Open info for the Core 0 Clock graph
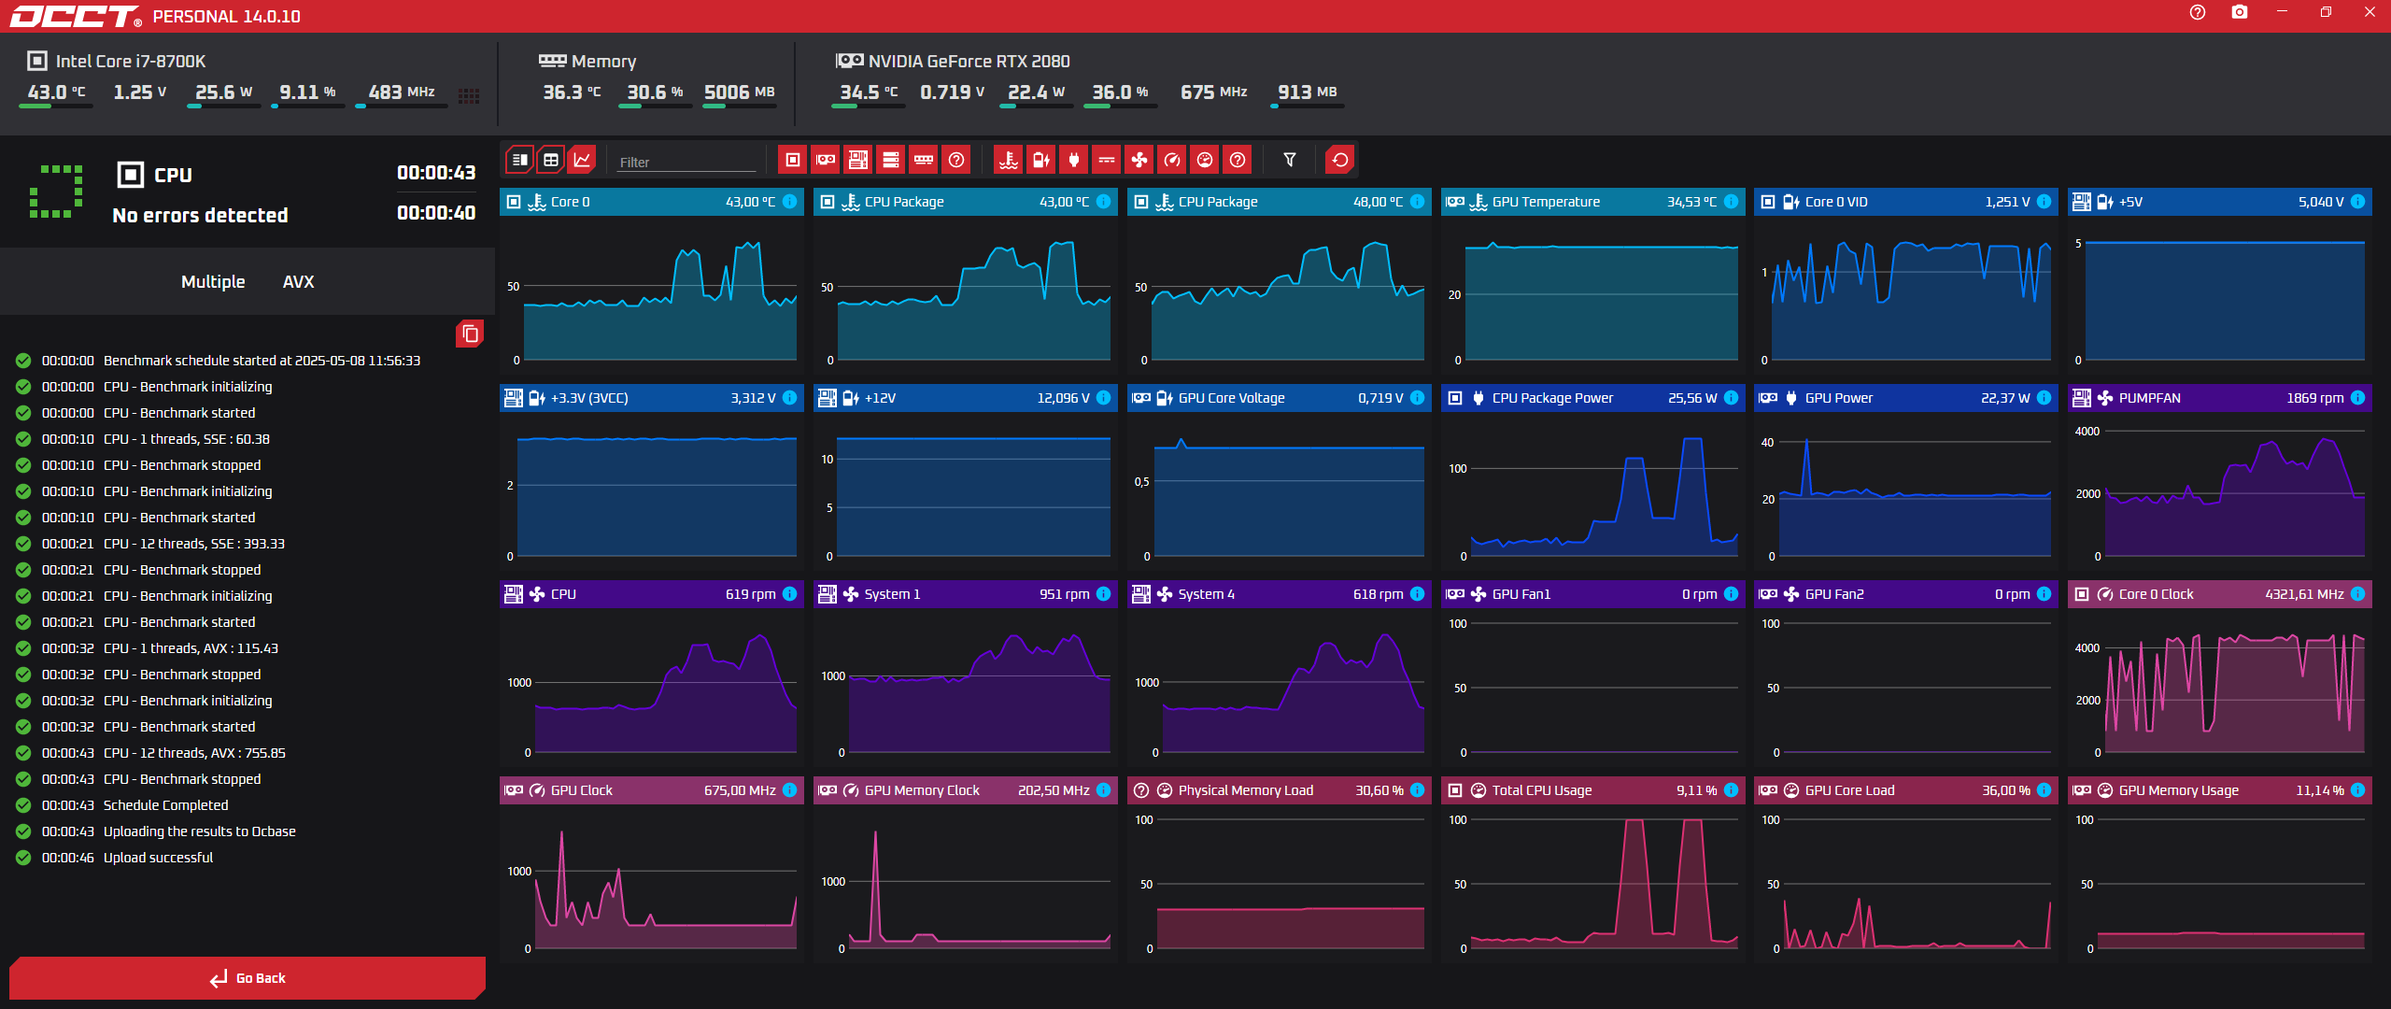 (x=2358, y=594)
